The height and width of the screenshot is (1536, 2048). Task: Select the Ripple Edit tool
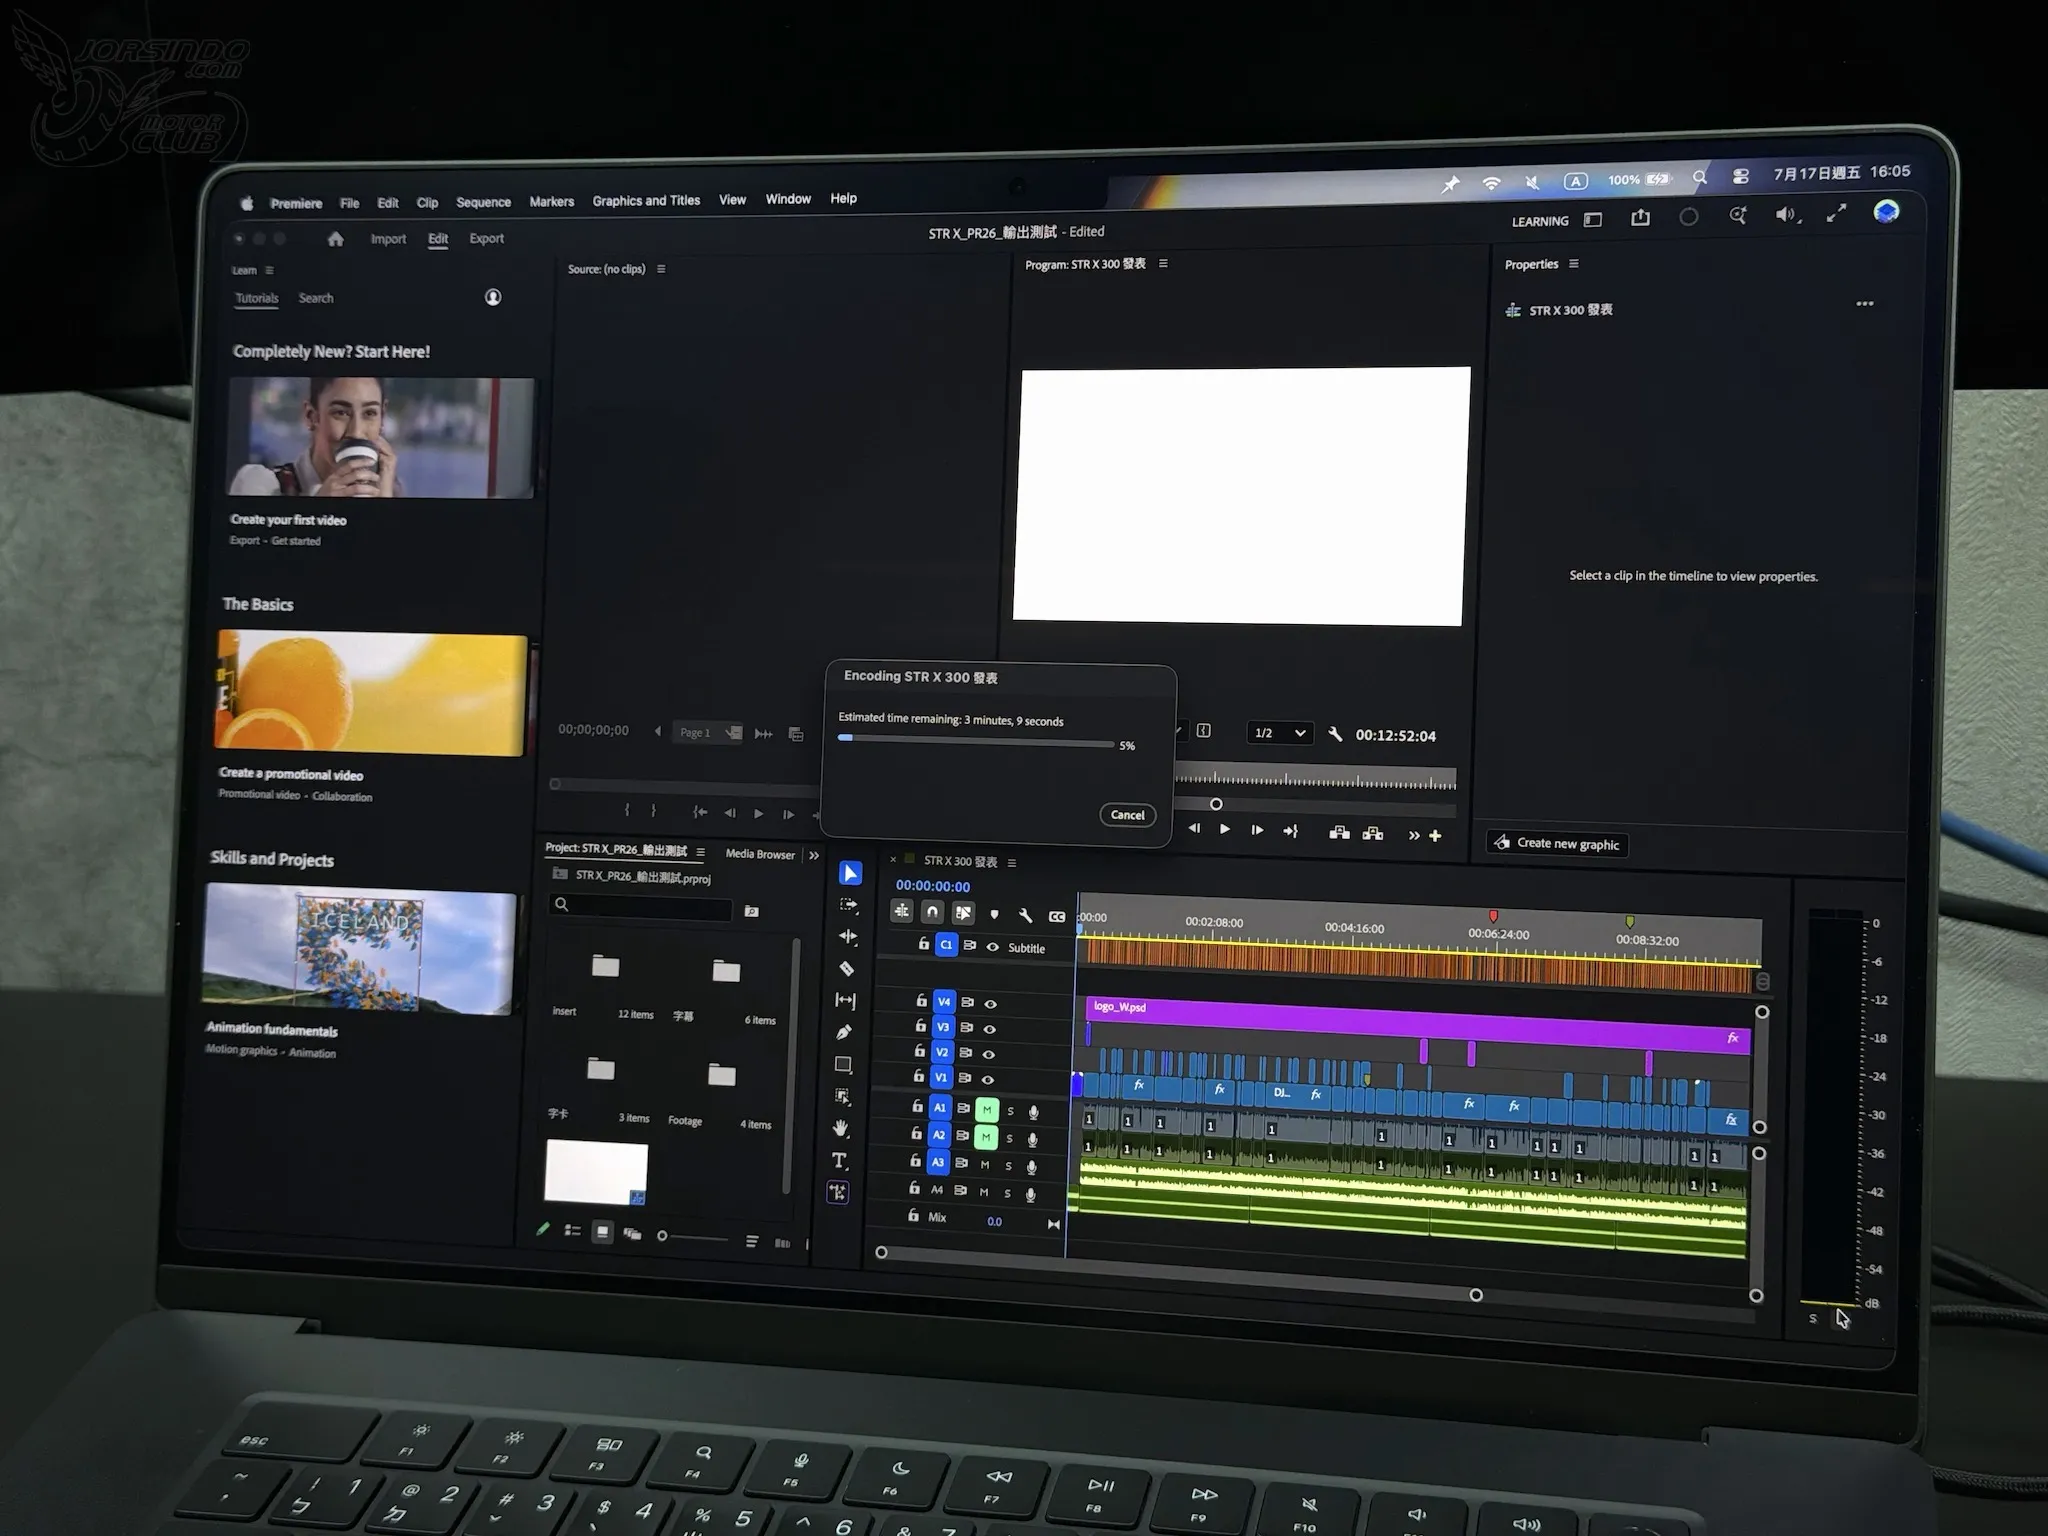[848, 937]
